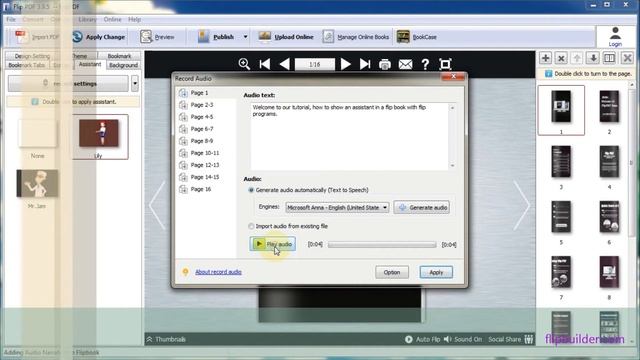640x360 pixels.
Task: Toggle Auto Flip play control
Action: click(x=422, y=339)
